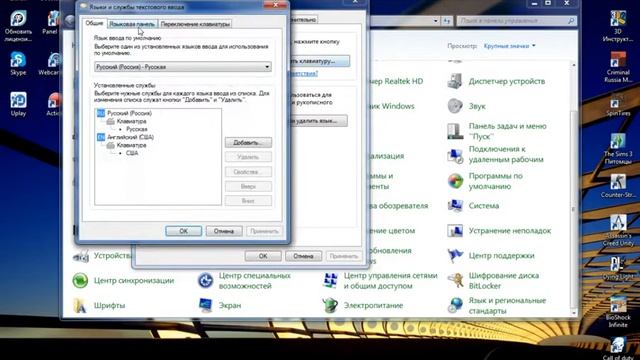Open the Обновить лицензию desktop icon
Screen dimensions: 640x360
(18, 25)
